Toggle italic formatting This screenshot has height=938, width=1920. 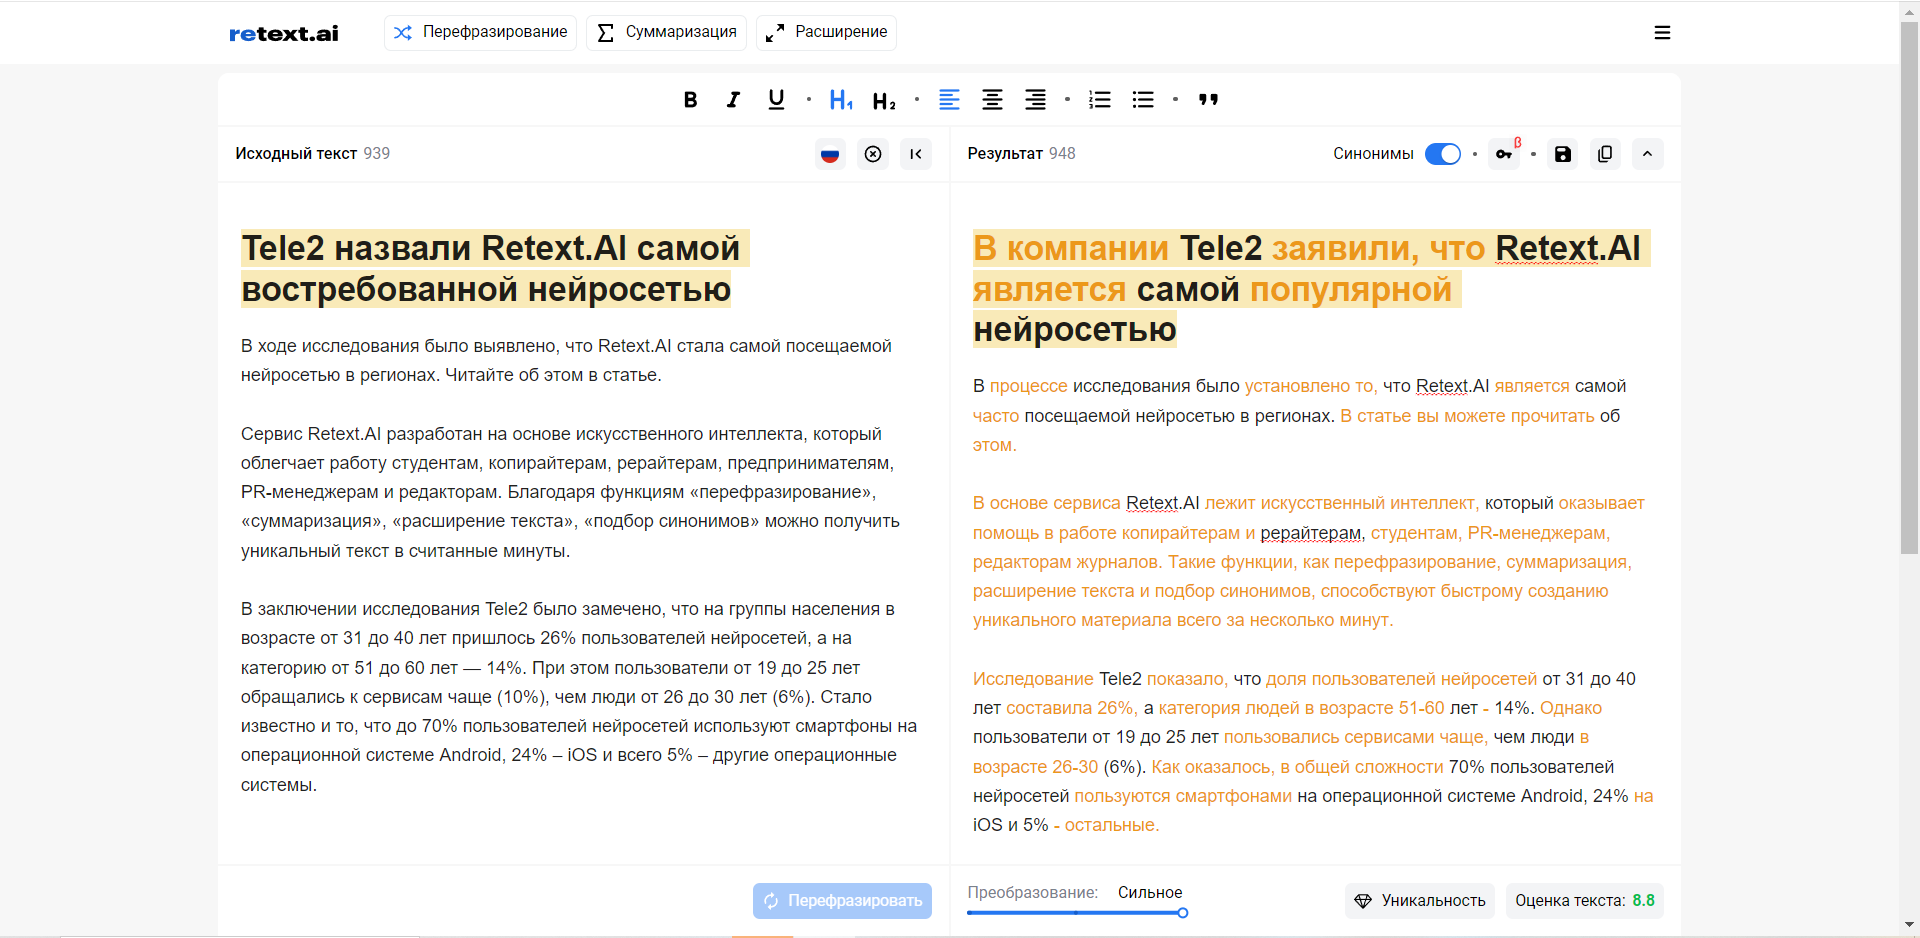point(733,99)
